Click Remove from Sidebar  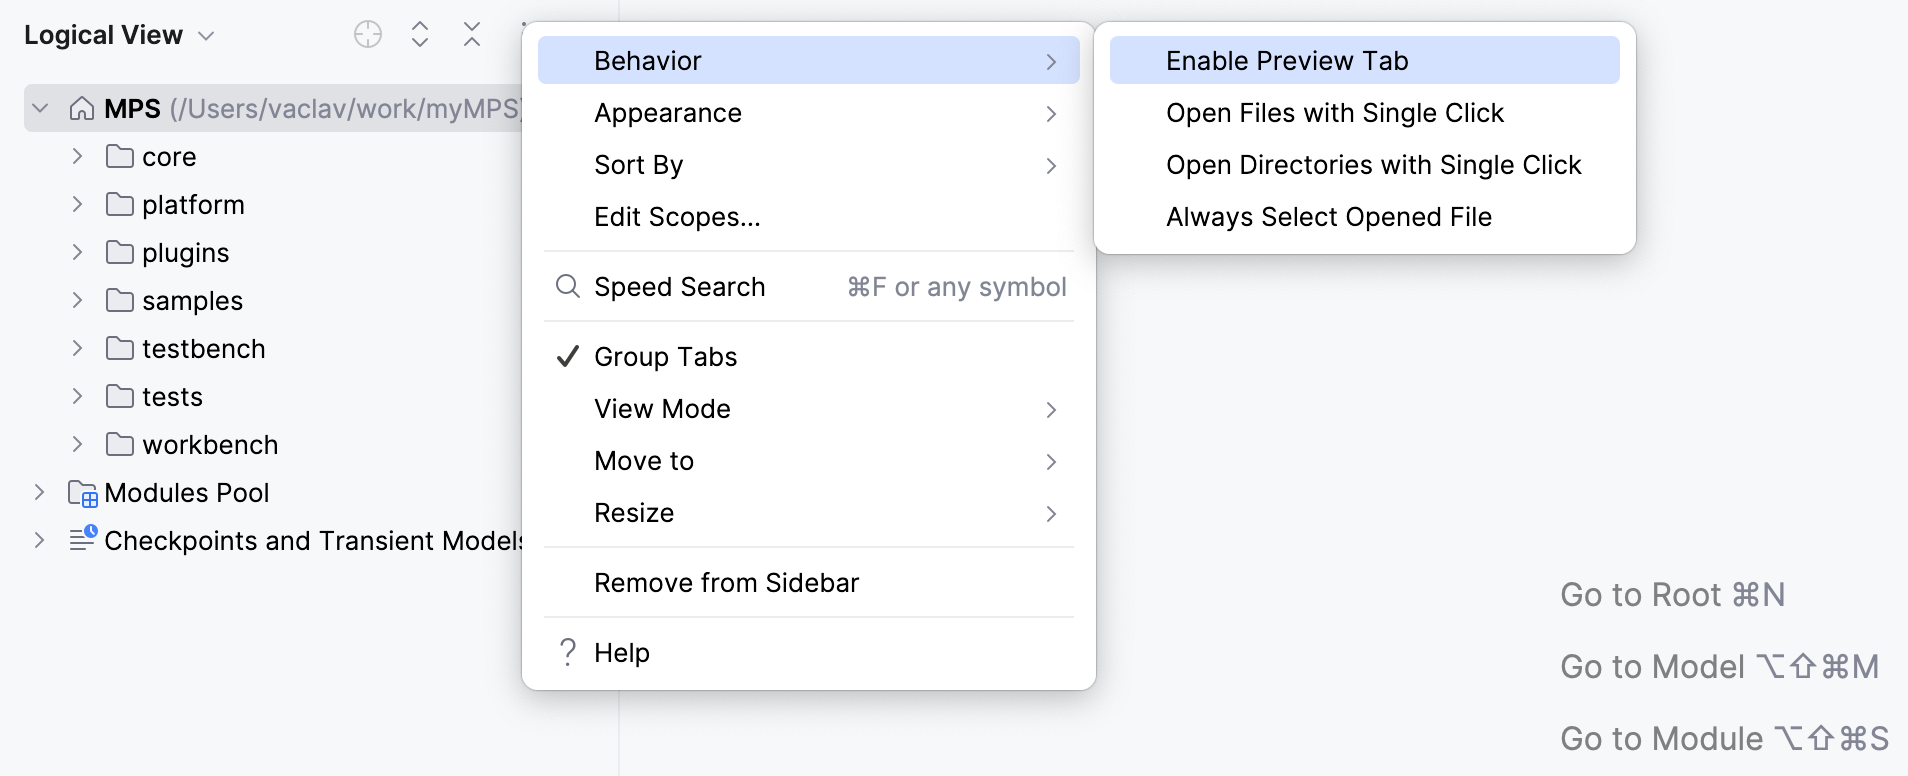click(x=726, y=583)
